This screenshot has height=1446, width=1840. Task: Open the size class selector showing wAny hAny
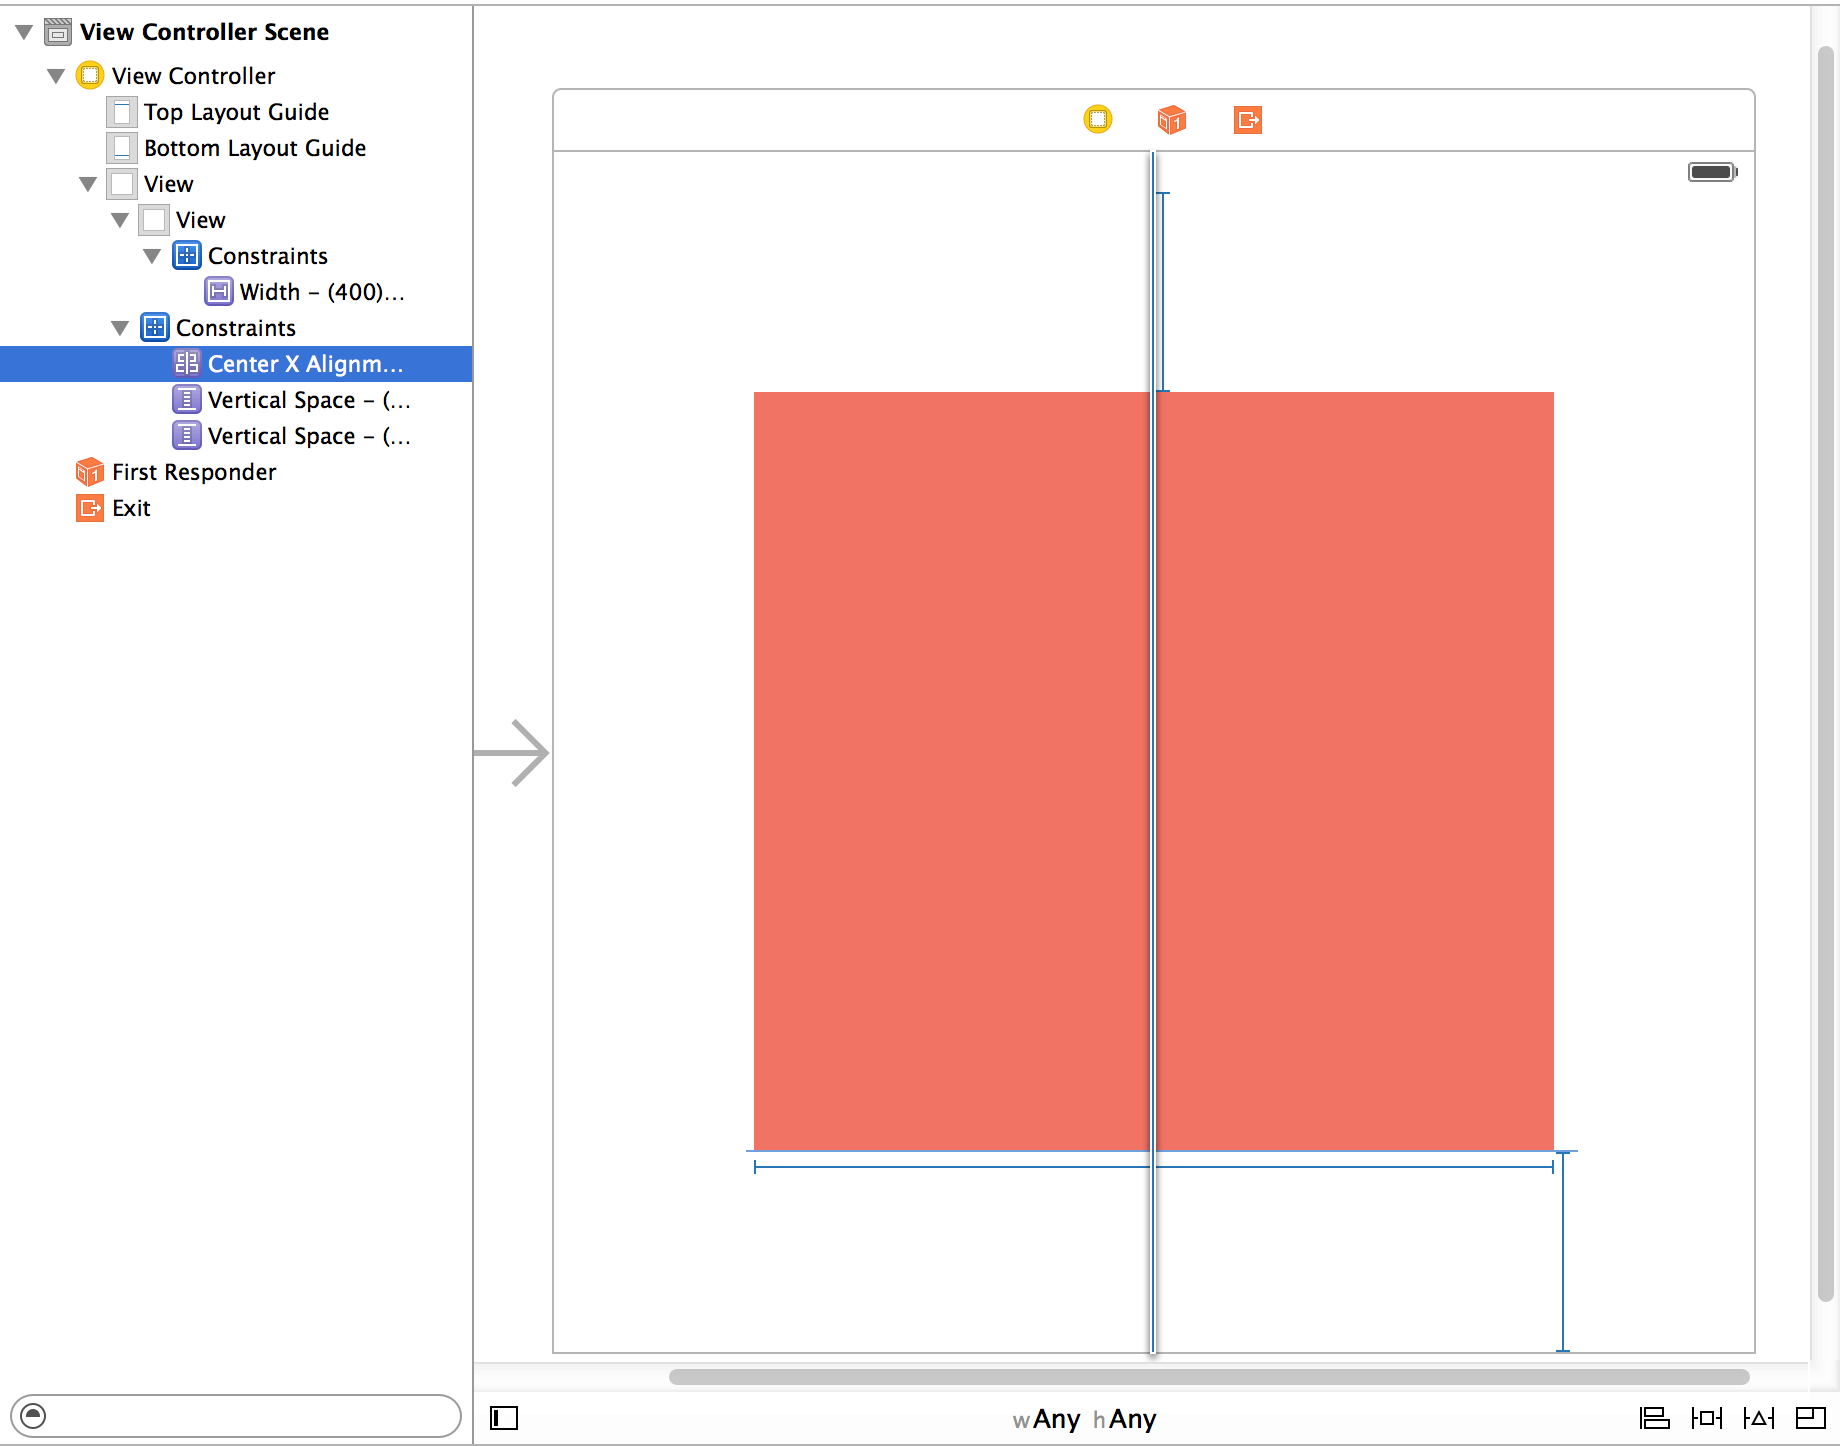[1083, 1418]
